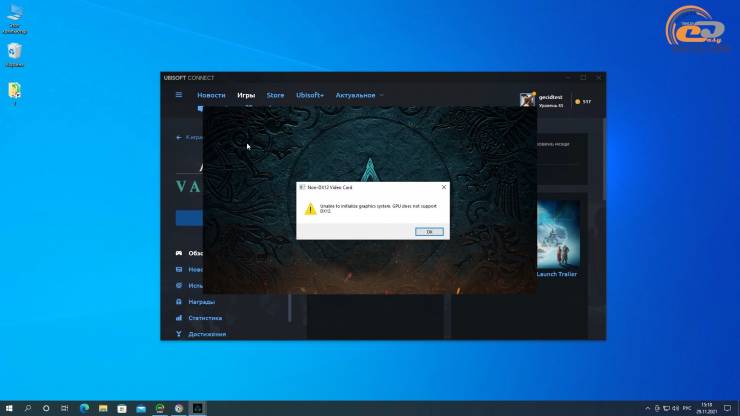Click the gamepad overview icon in the sidebar

coord(179,253)
